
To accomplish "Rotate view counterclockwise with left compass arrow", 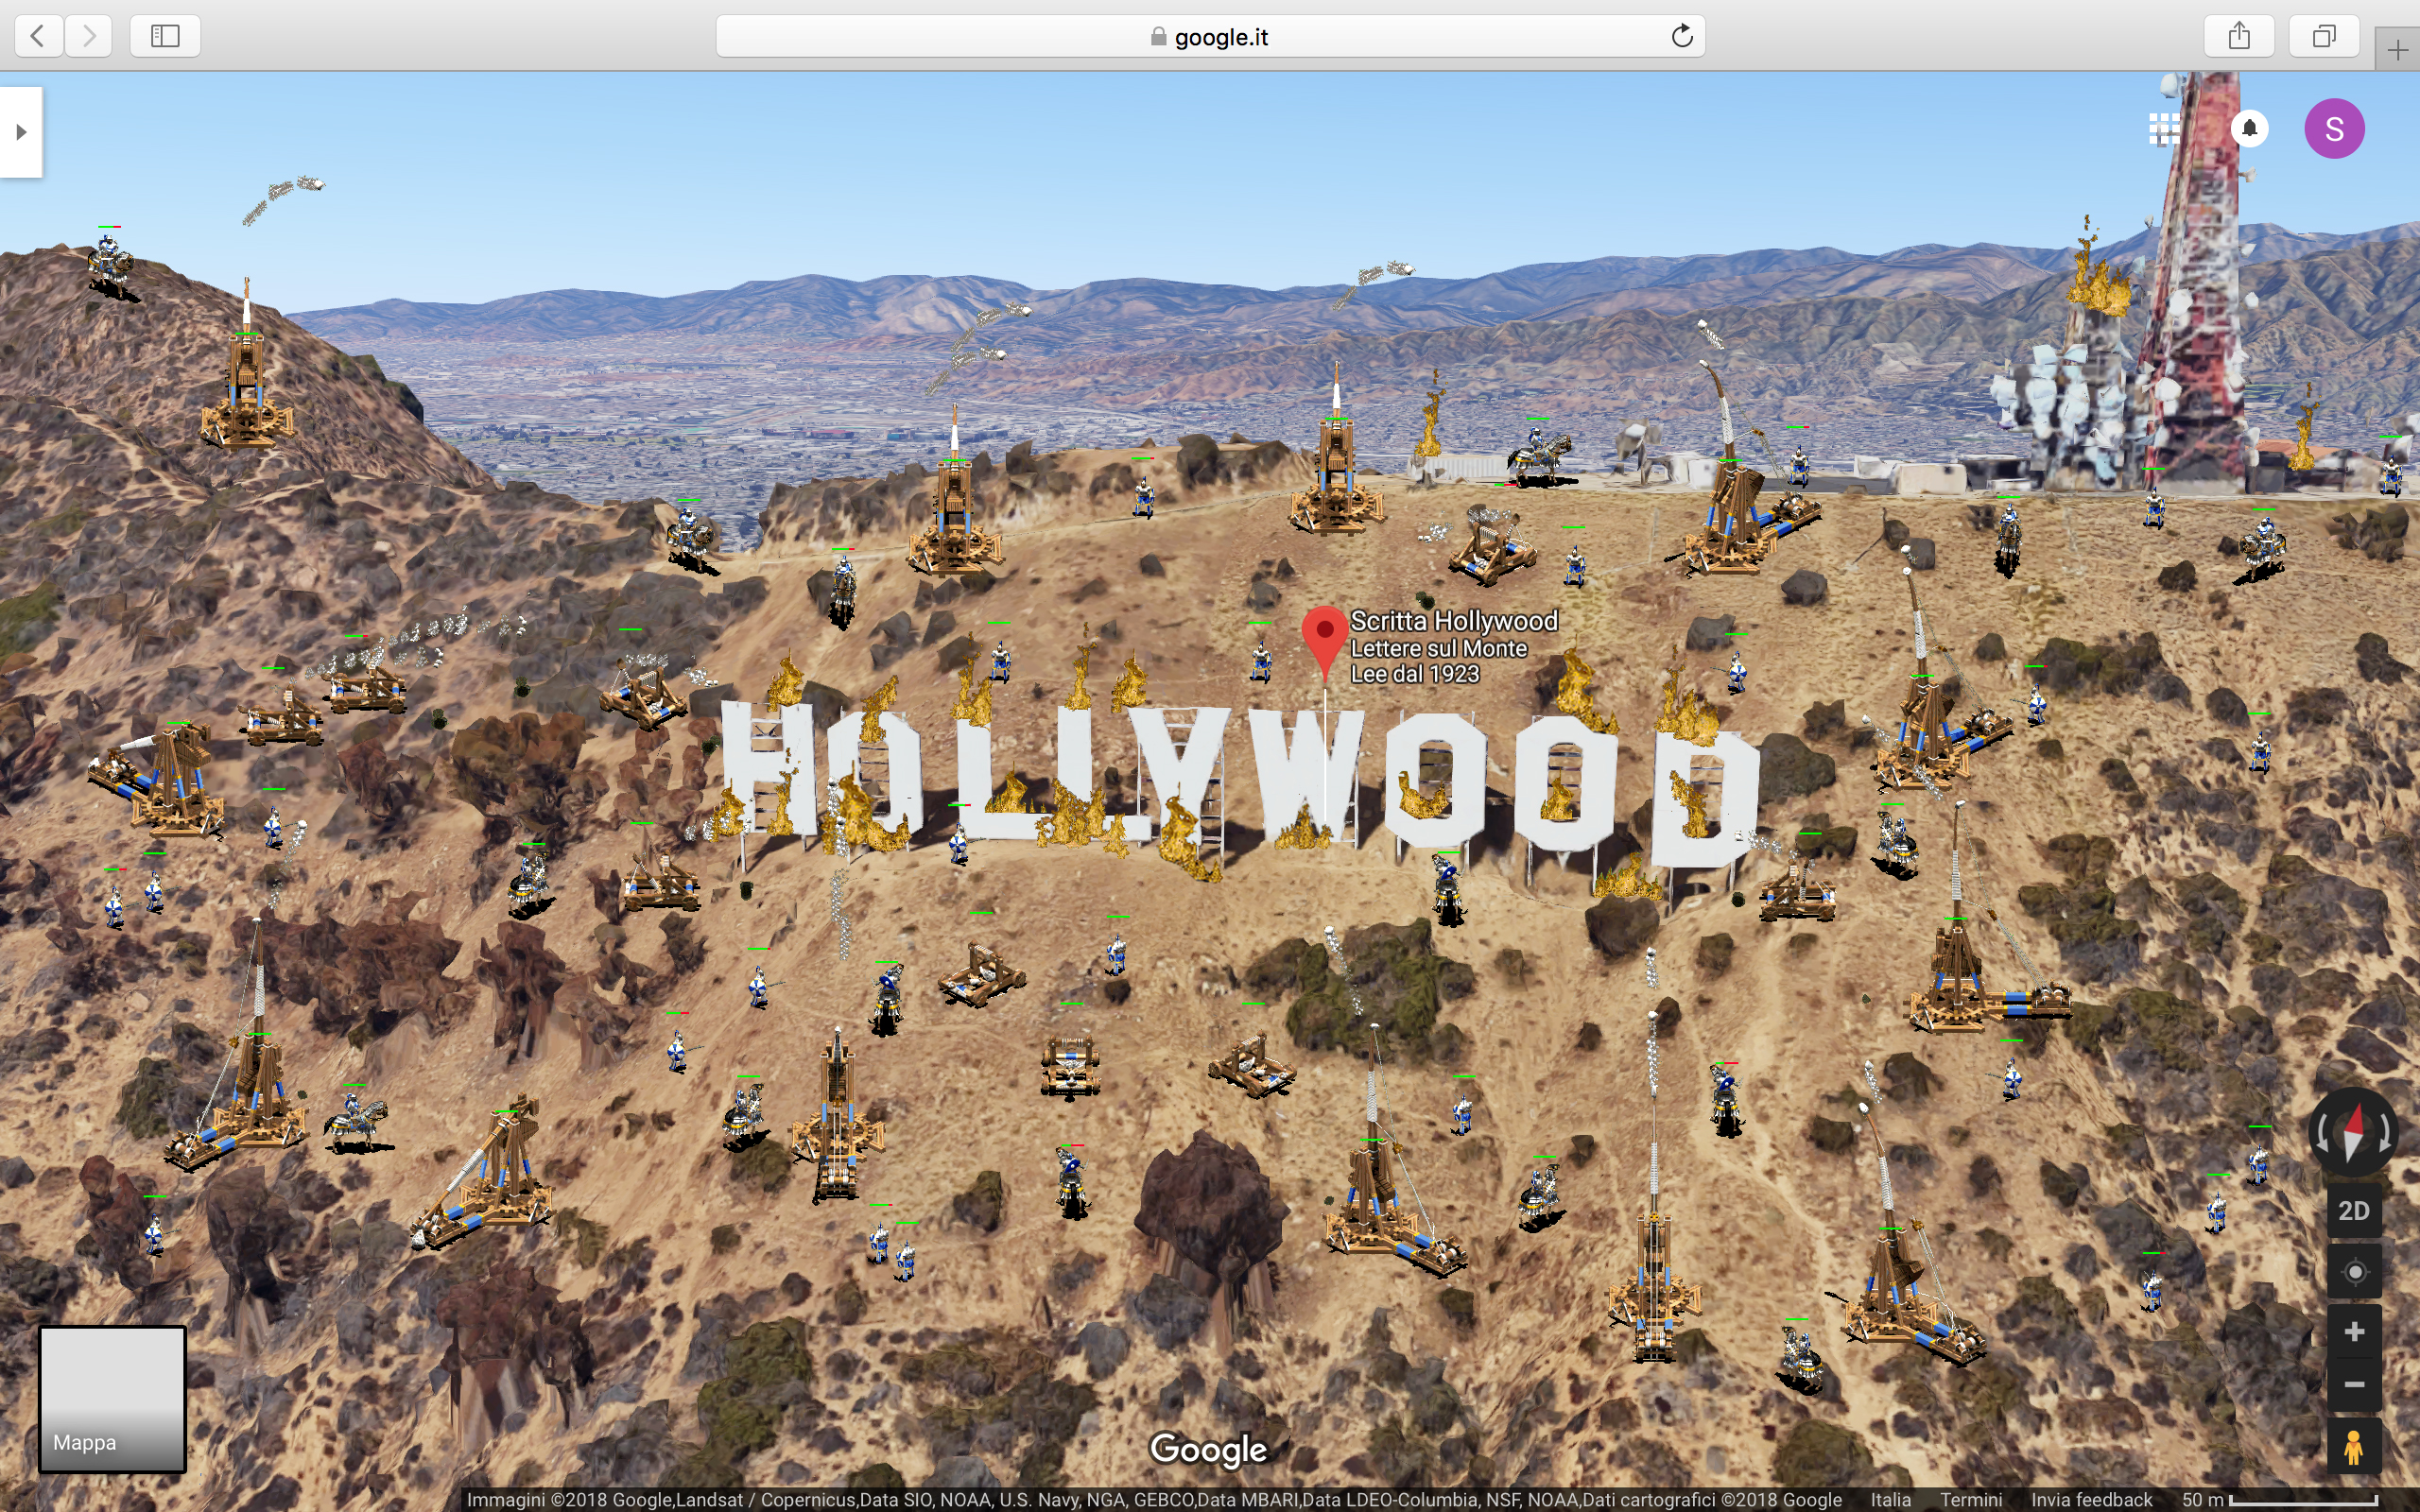I will tap(2322, 1133).
